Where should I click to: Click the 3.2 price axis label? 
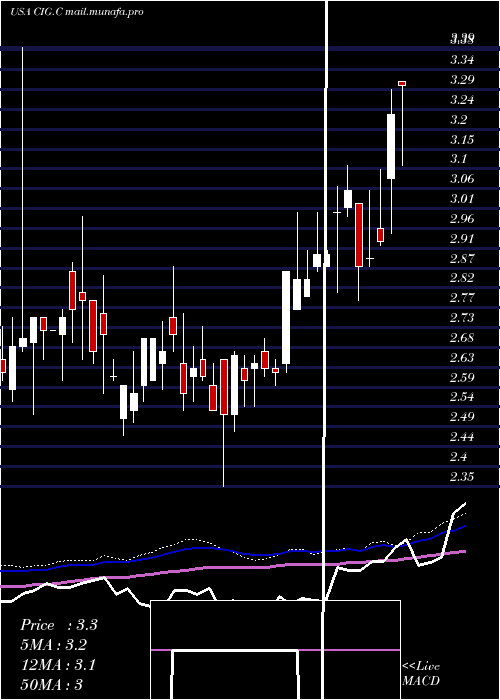(x=458, y=120)
